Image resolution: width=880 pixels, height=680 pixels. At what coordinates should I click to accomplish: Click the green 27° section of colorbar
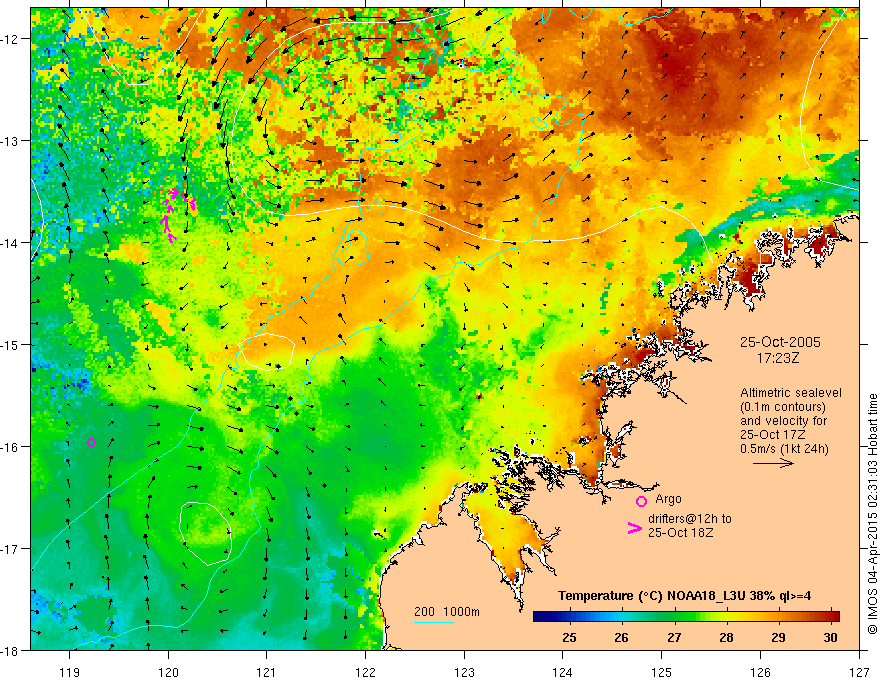click(674, 616)
